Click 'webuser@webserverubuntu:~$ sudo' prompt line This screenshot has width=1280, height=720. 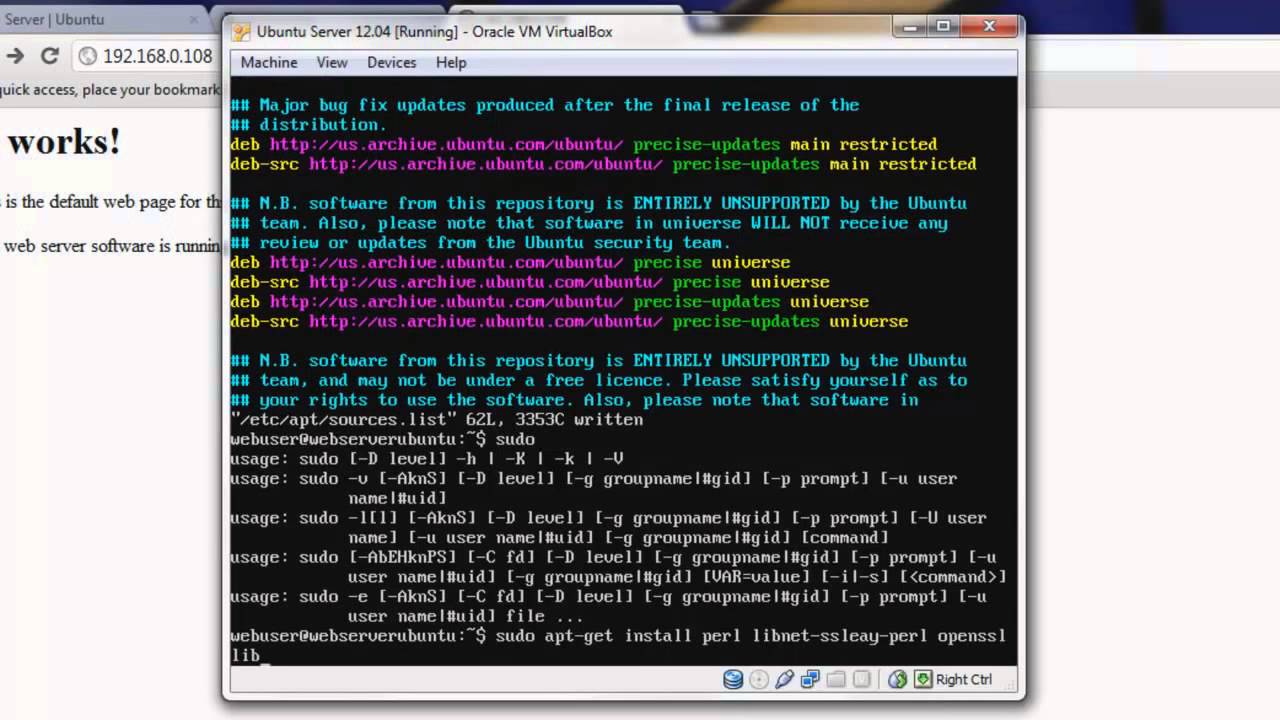(382, 439)
